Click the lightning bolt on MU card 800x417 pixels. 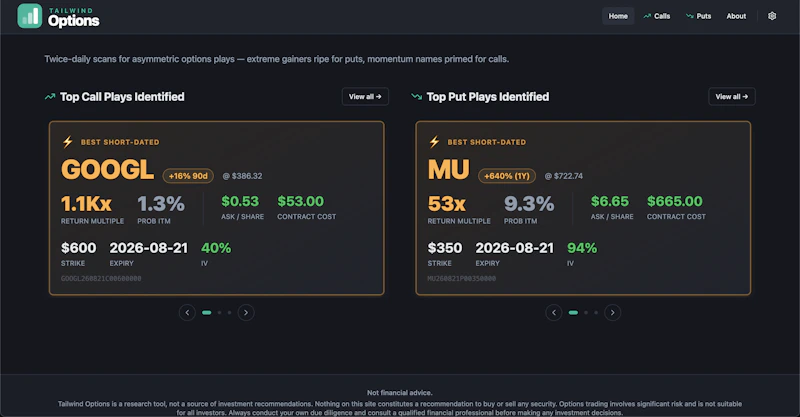click(434, 142)
